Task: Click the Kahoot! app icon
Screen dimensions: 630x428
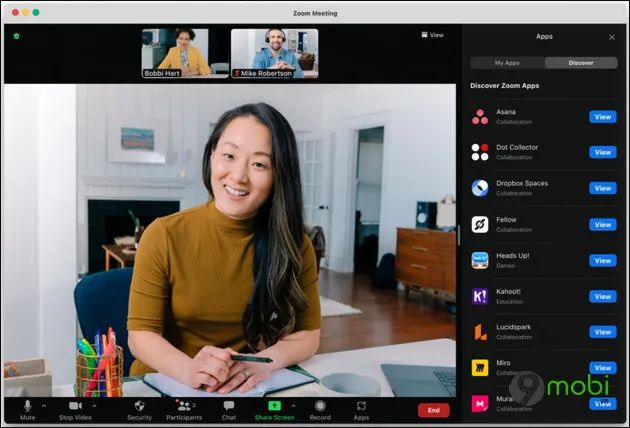Action: tap(480, 296)
